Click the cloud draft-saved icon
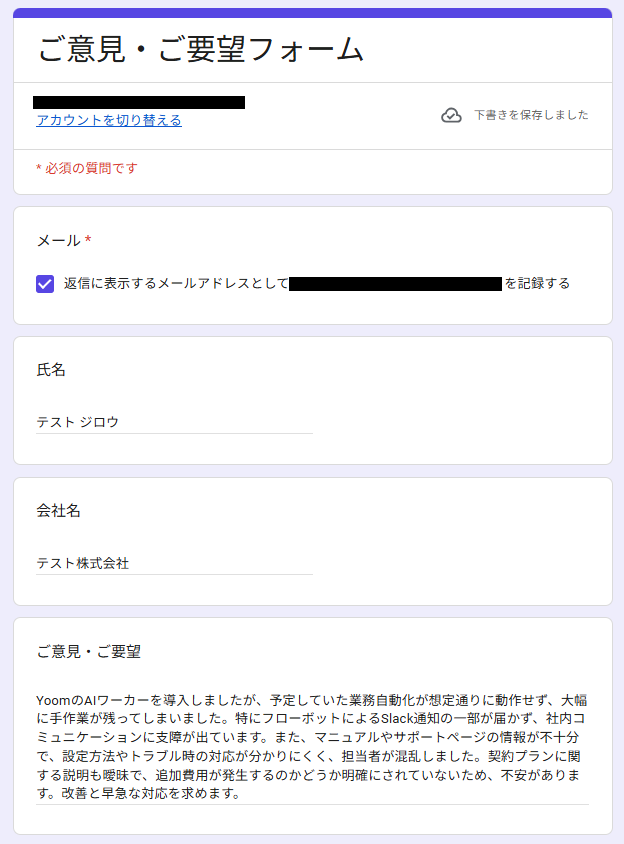624x844 pixels. [x=451, y=115]
